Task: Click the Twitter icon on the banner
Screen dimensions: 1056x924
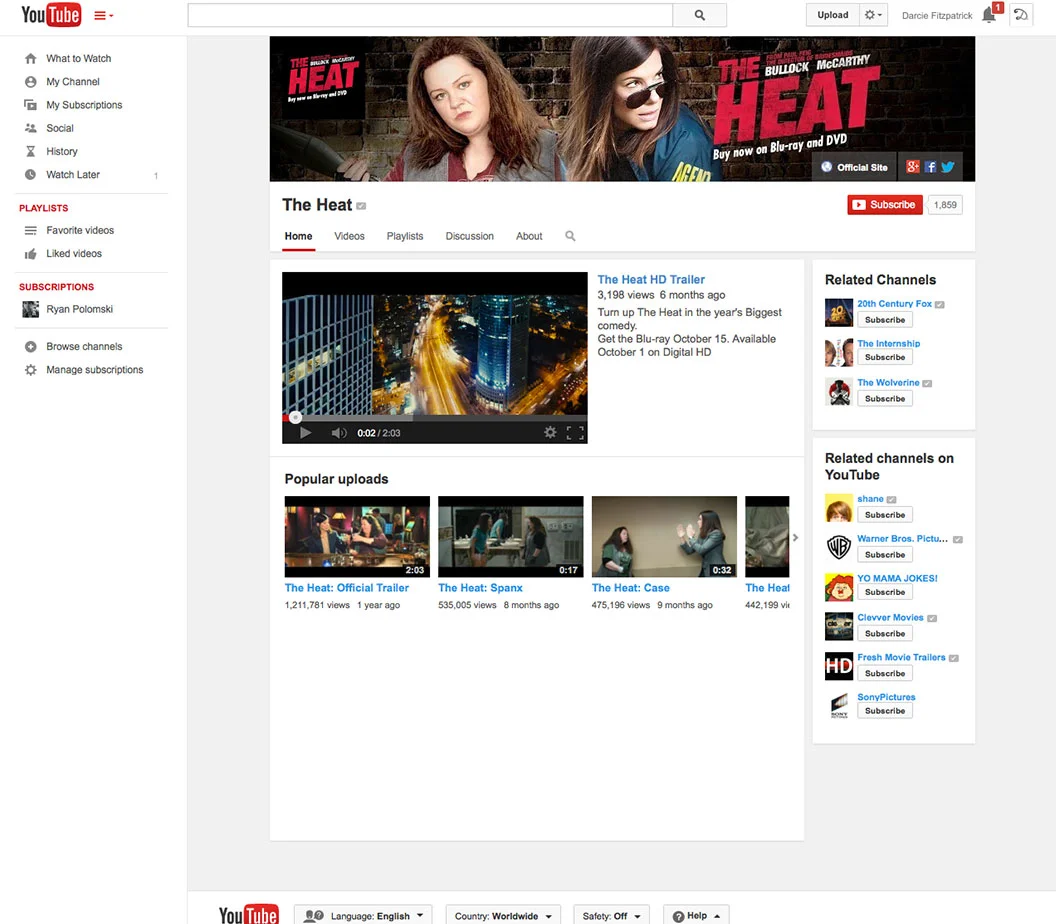Action: (x=948, y=167)
